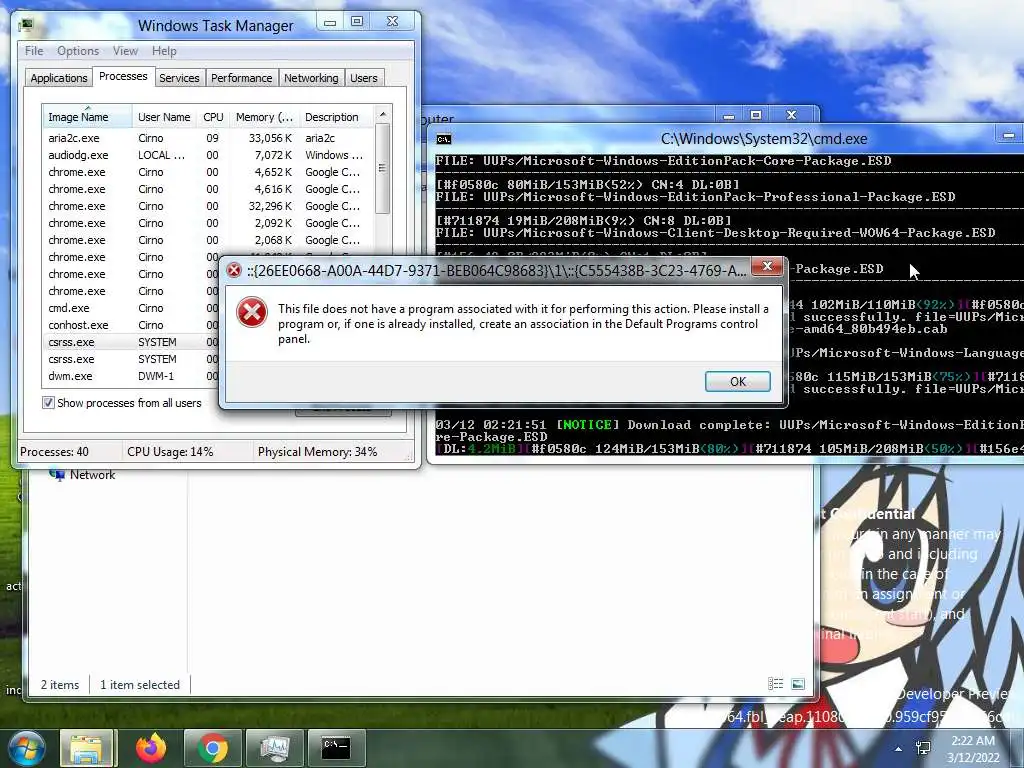
Task: Select the aria2c.exe process row
Action: 209,138
